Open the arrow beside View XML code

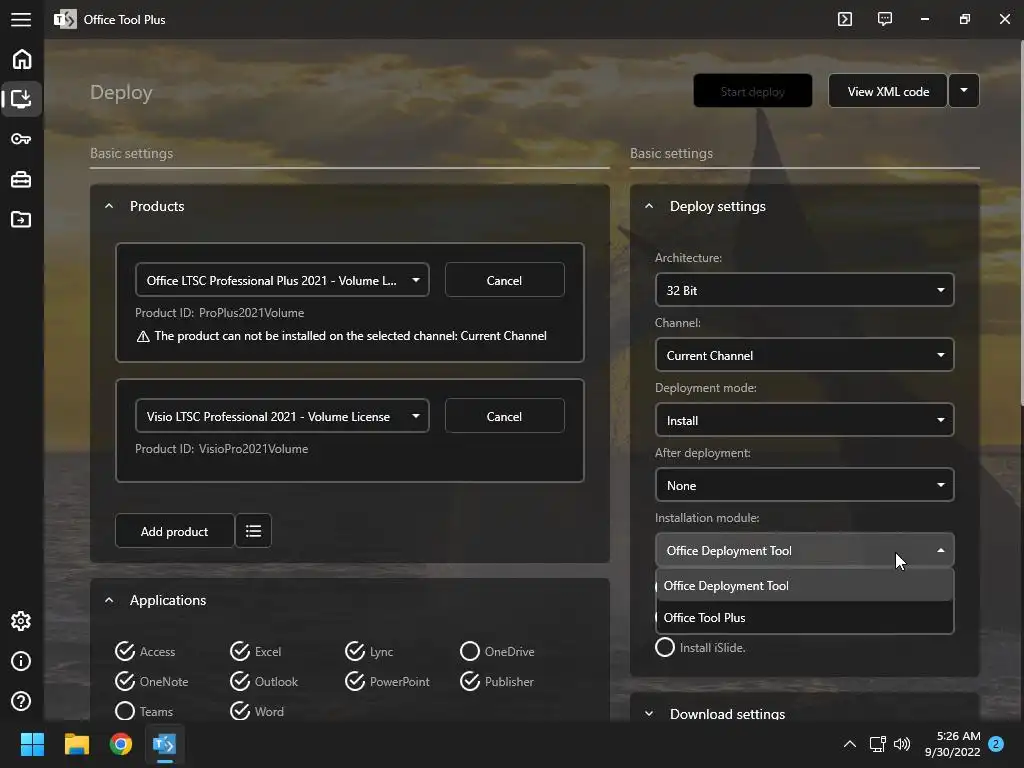(964, 91)
